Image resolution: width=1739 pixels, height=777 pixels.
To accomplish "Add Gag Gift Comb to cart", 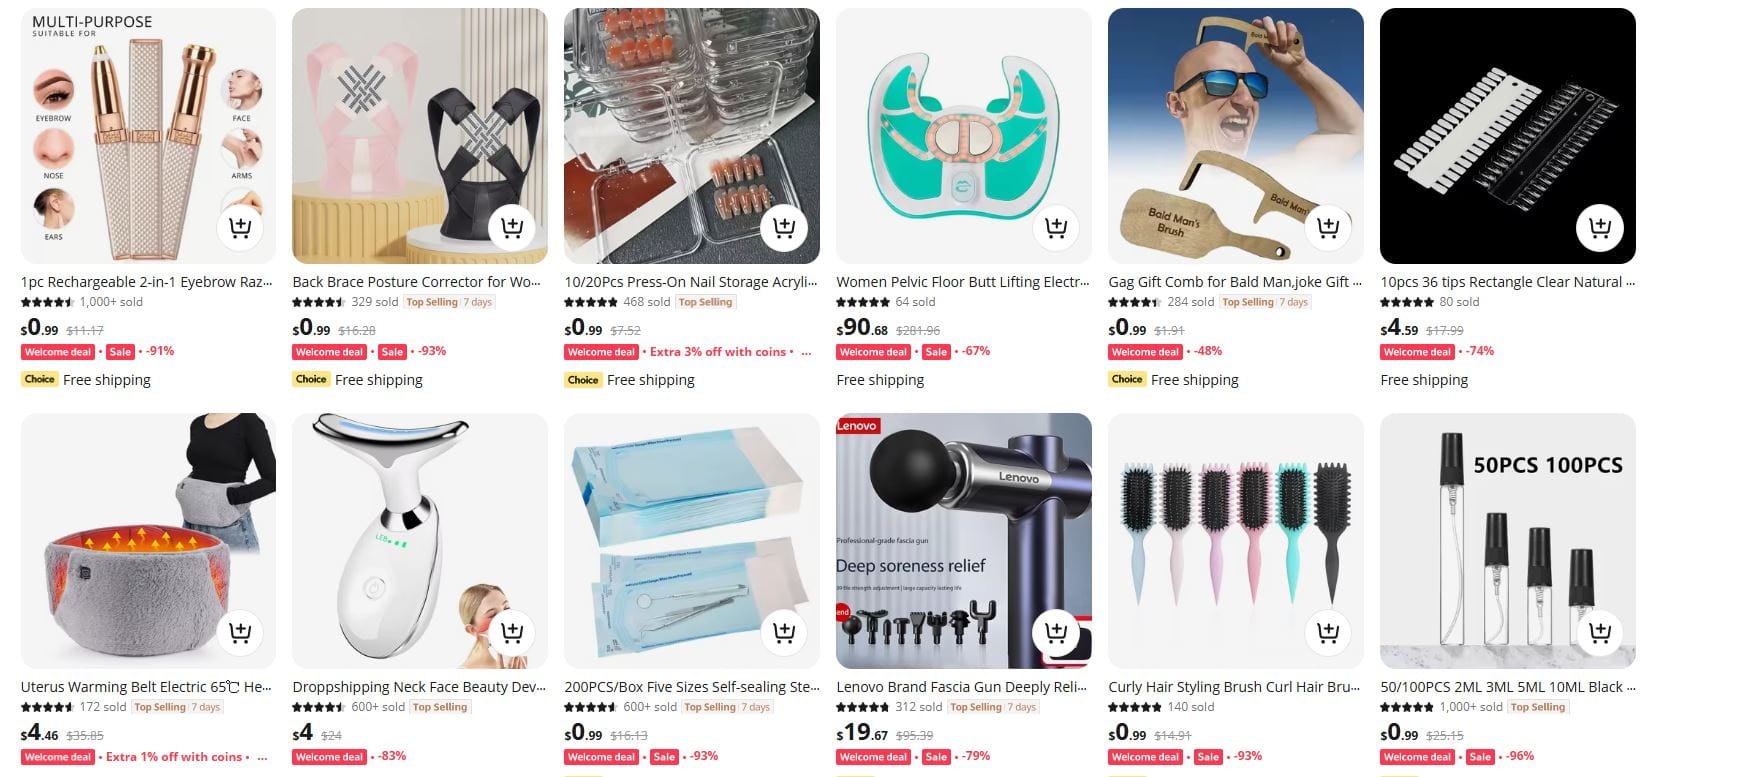I will coord(1328,228).
